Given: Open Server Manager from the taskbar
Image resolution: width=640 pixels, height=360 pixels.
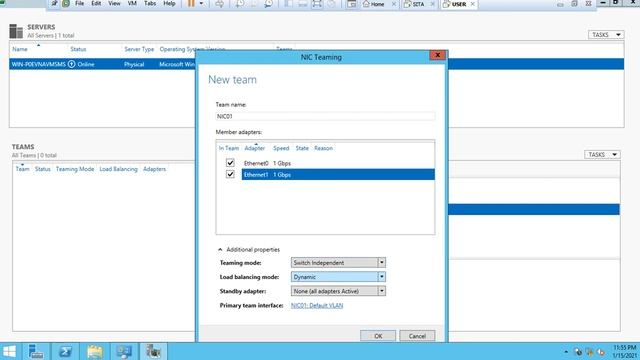Looking at the screenshot, I should [36, 351].
